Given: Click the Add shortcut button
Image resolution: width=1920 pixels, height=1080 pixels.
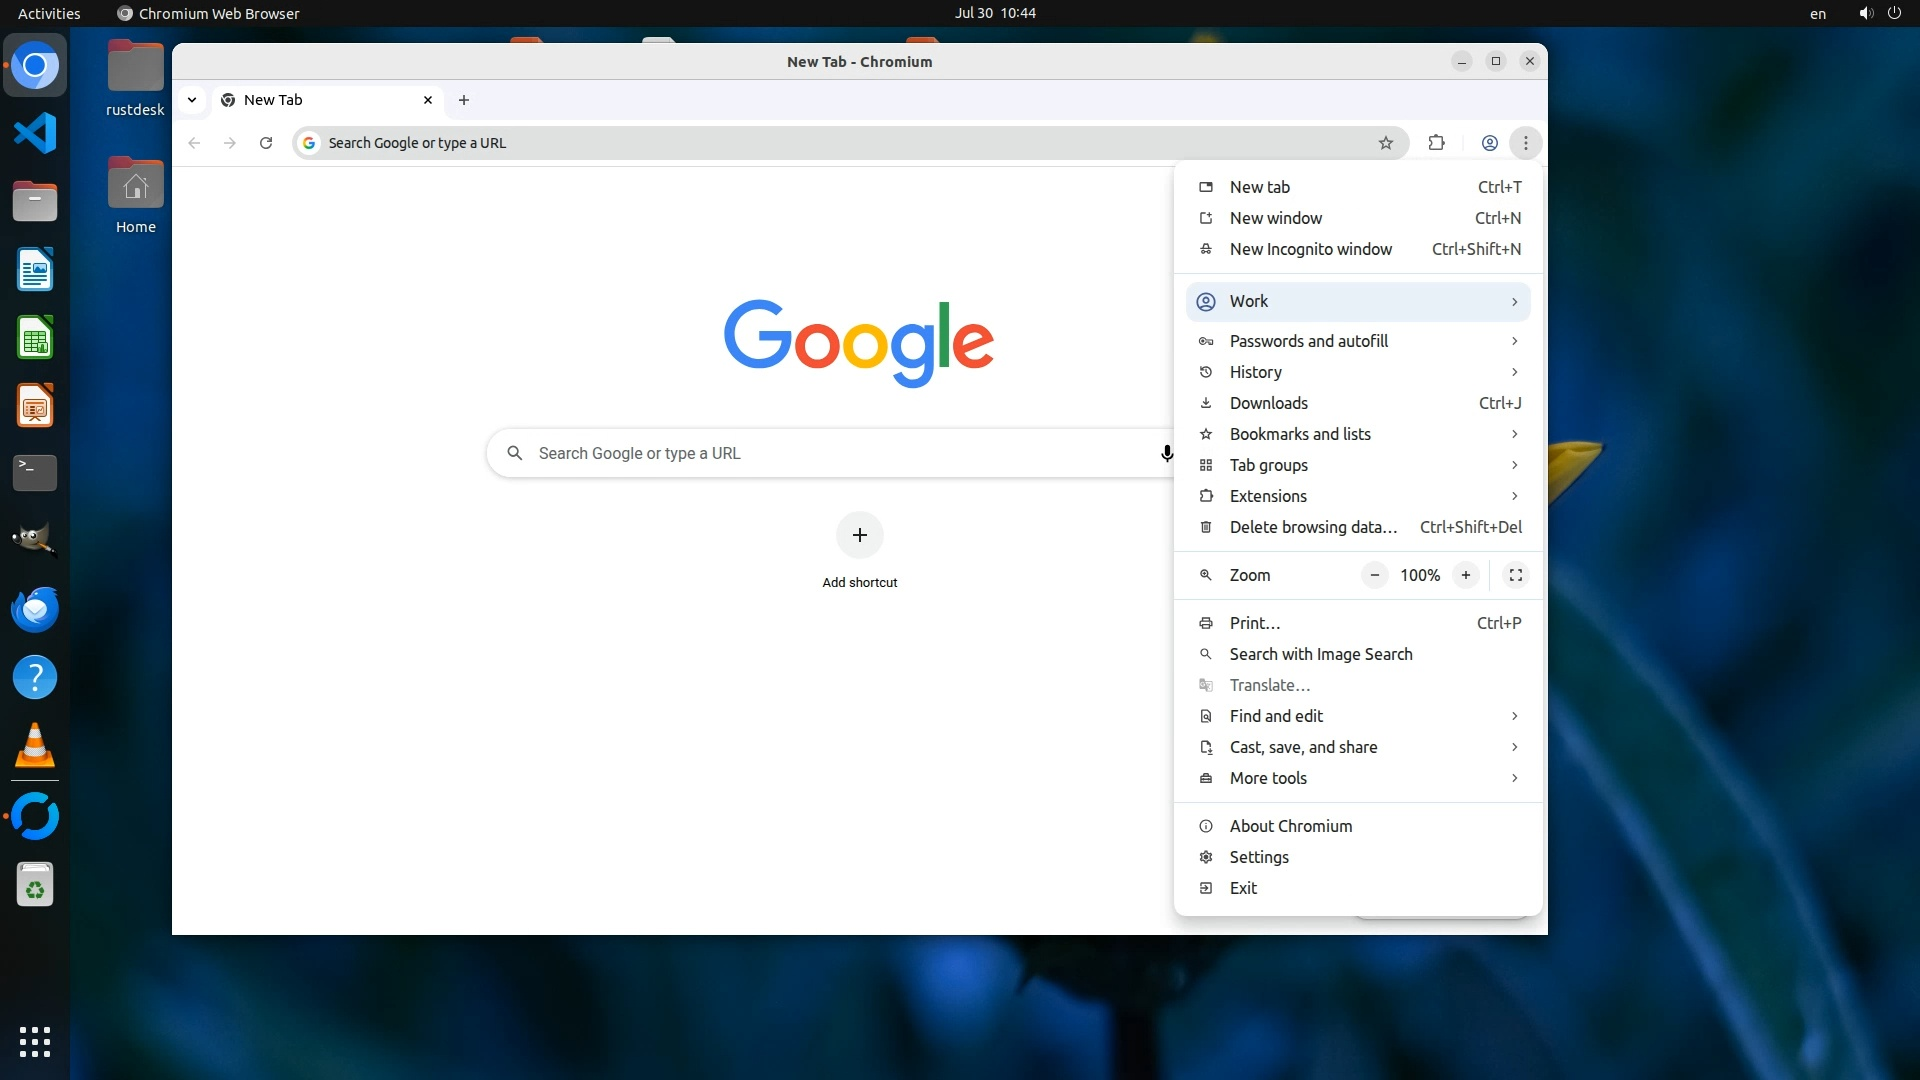Looking at the screenshot, I should 859,536.
